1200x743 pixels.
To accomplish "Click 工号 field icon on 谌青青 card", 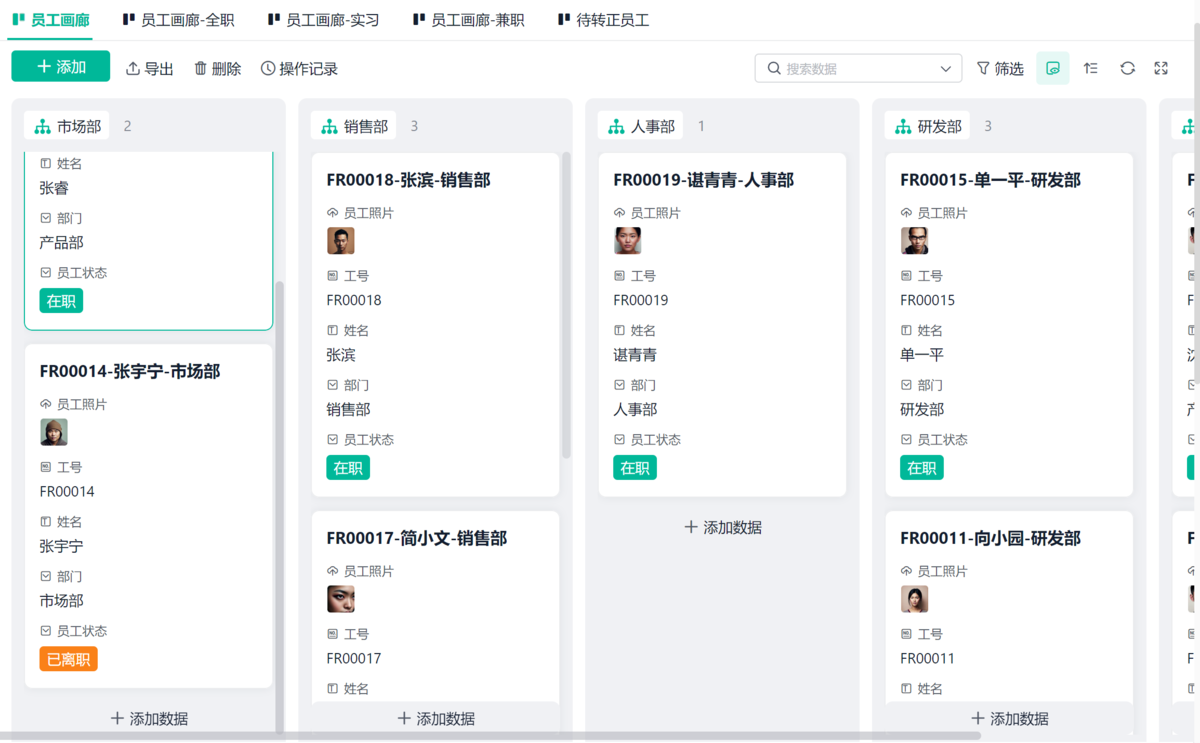I will click(620, 276).
